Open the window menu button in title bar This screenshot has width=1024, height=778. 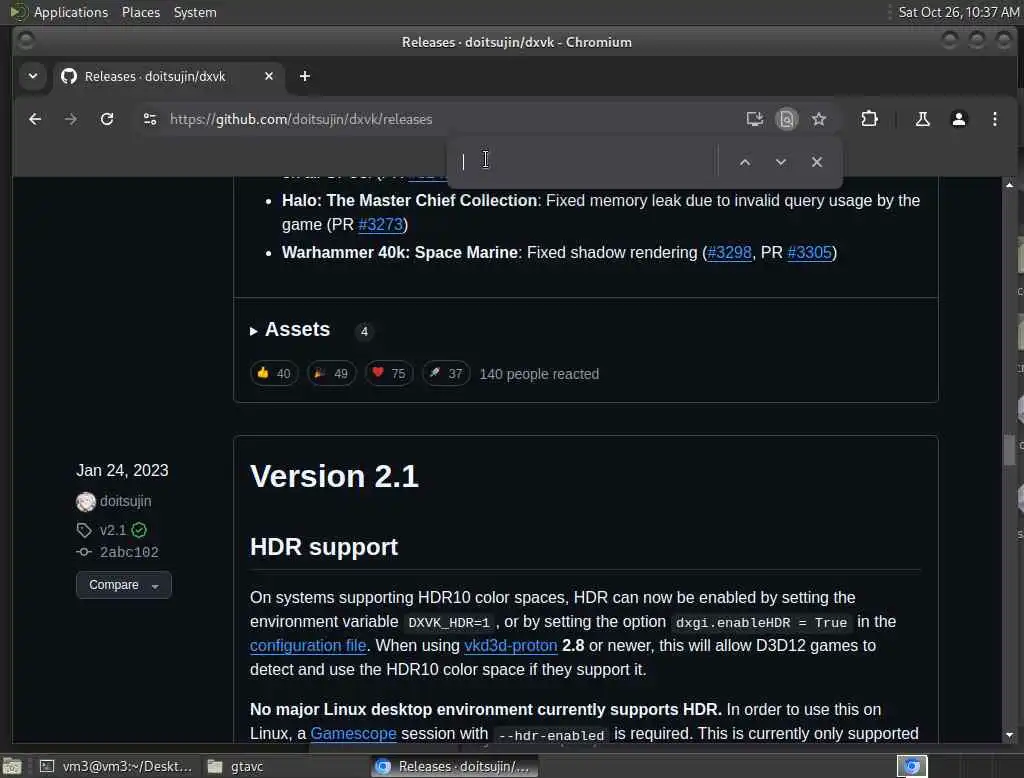click(x=26, y=42)
